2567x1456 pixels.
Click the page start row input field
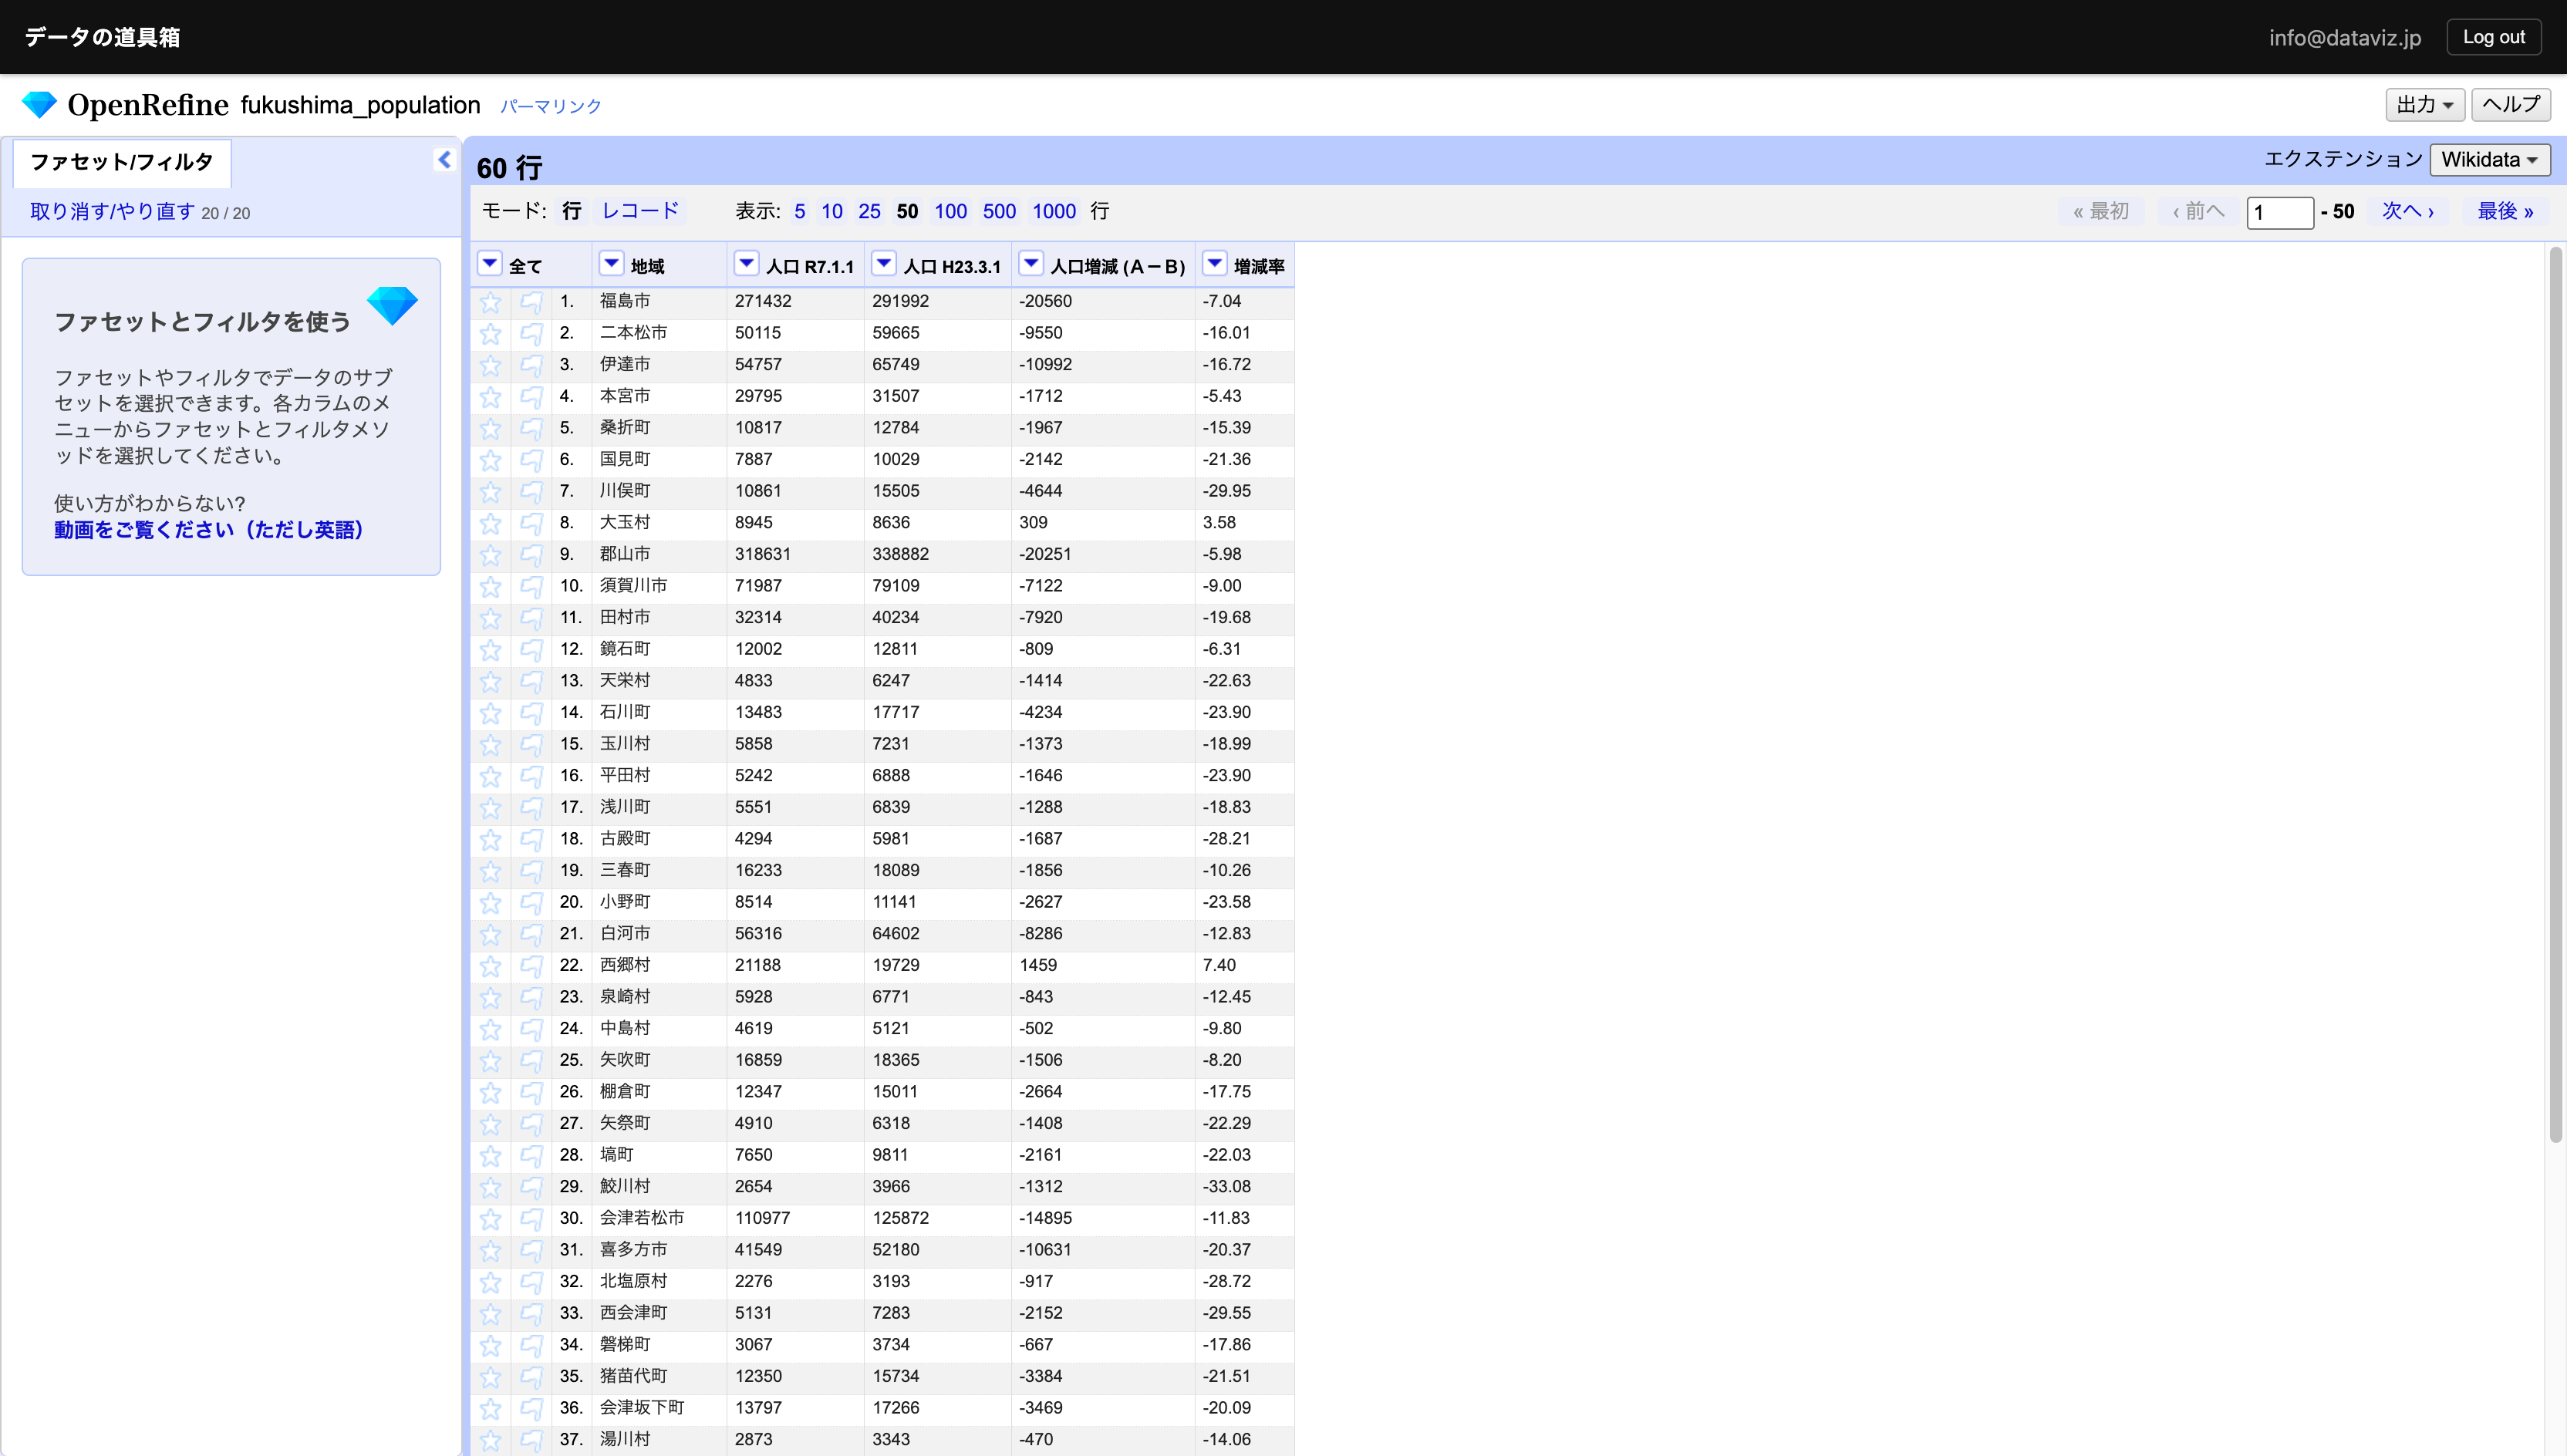click(x=2279, y=212)
